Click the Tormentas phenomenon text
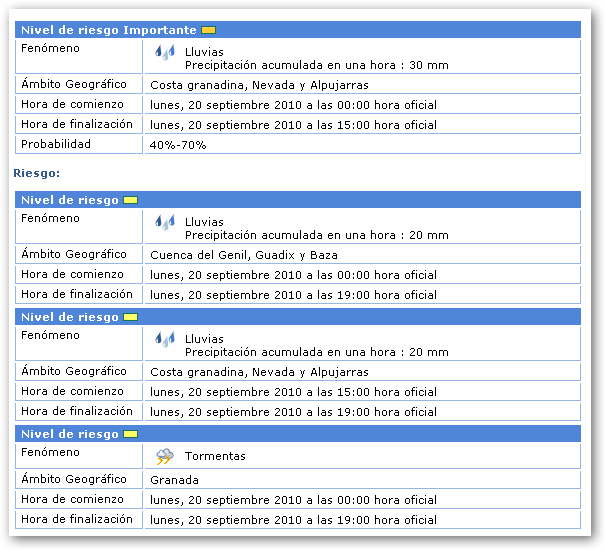 [x=215, y=456]
